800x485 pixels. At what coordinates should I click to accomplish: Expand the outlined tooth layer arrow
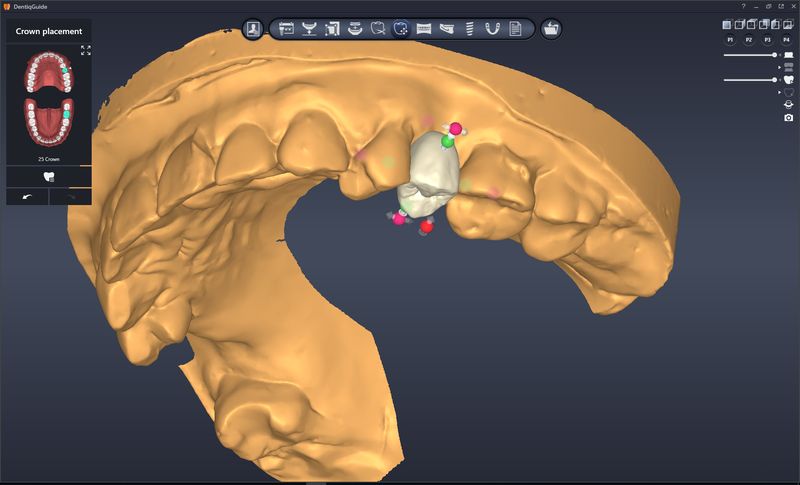click(779, 92)
